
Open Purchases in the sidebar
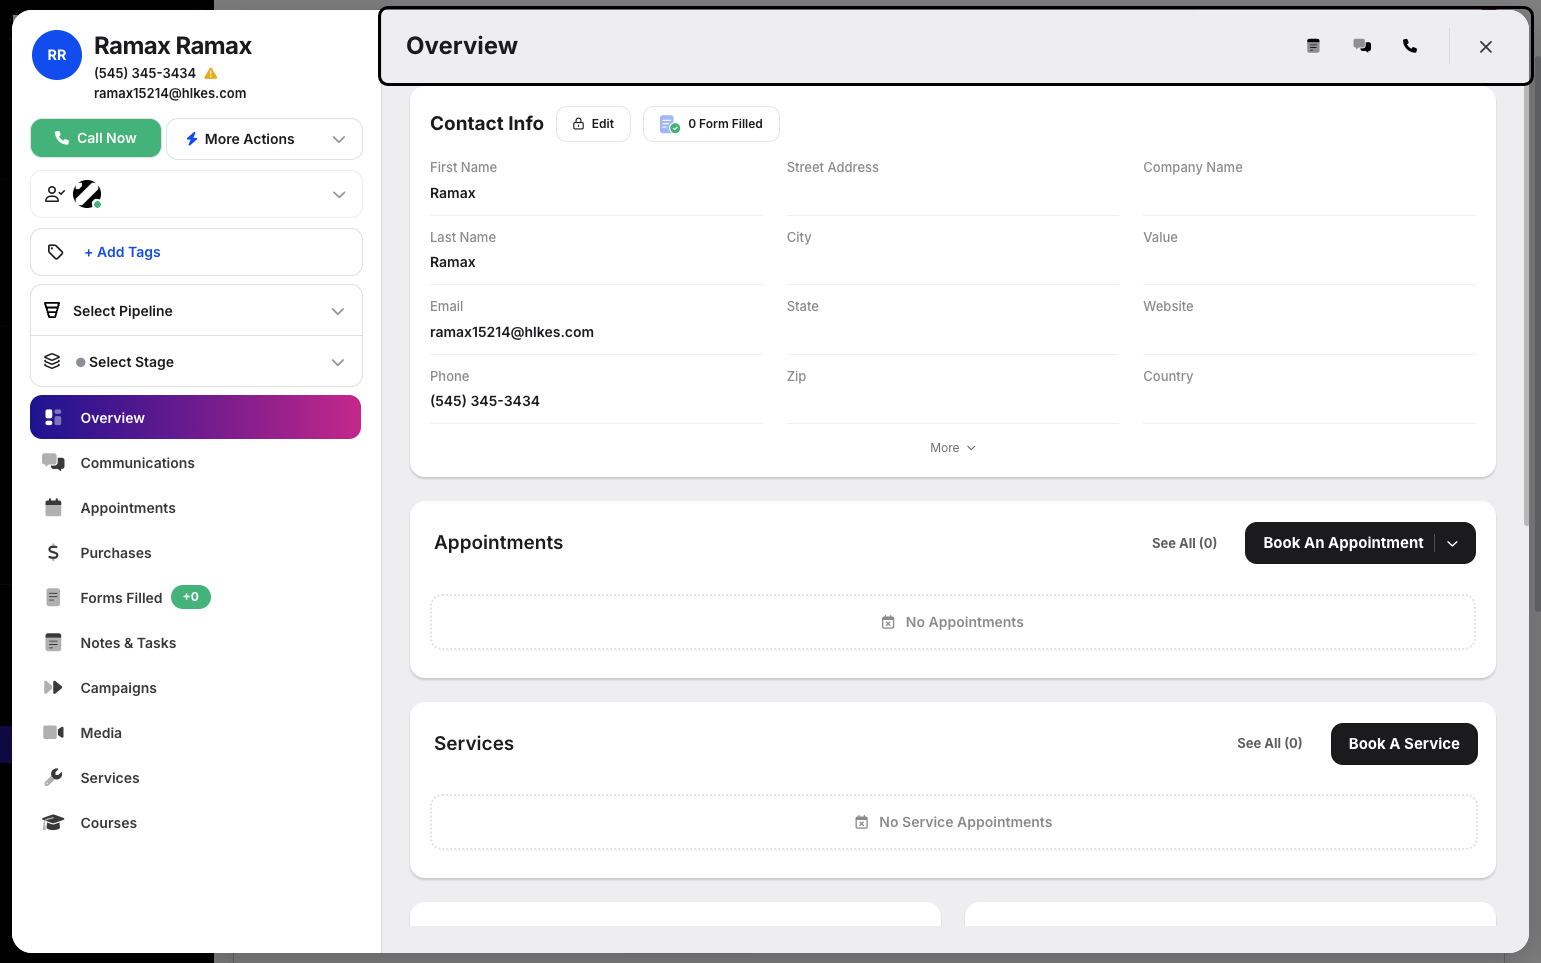[x=195, y=553]
